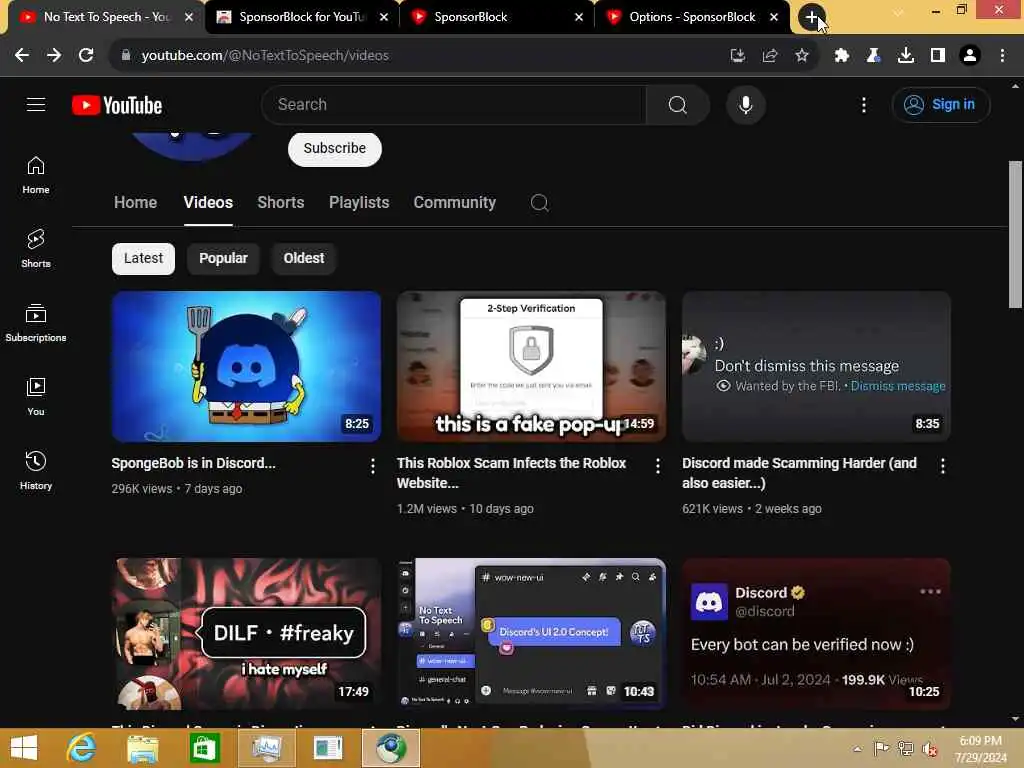1024x768 pixels.
Task: Open Every bot can be verified thumbnail
Action: 816,634
